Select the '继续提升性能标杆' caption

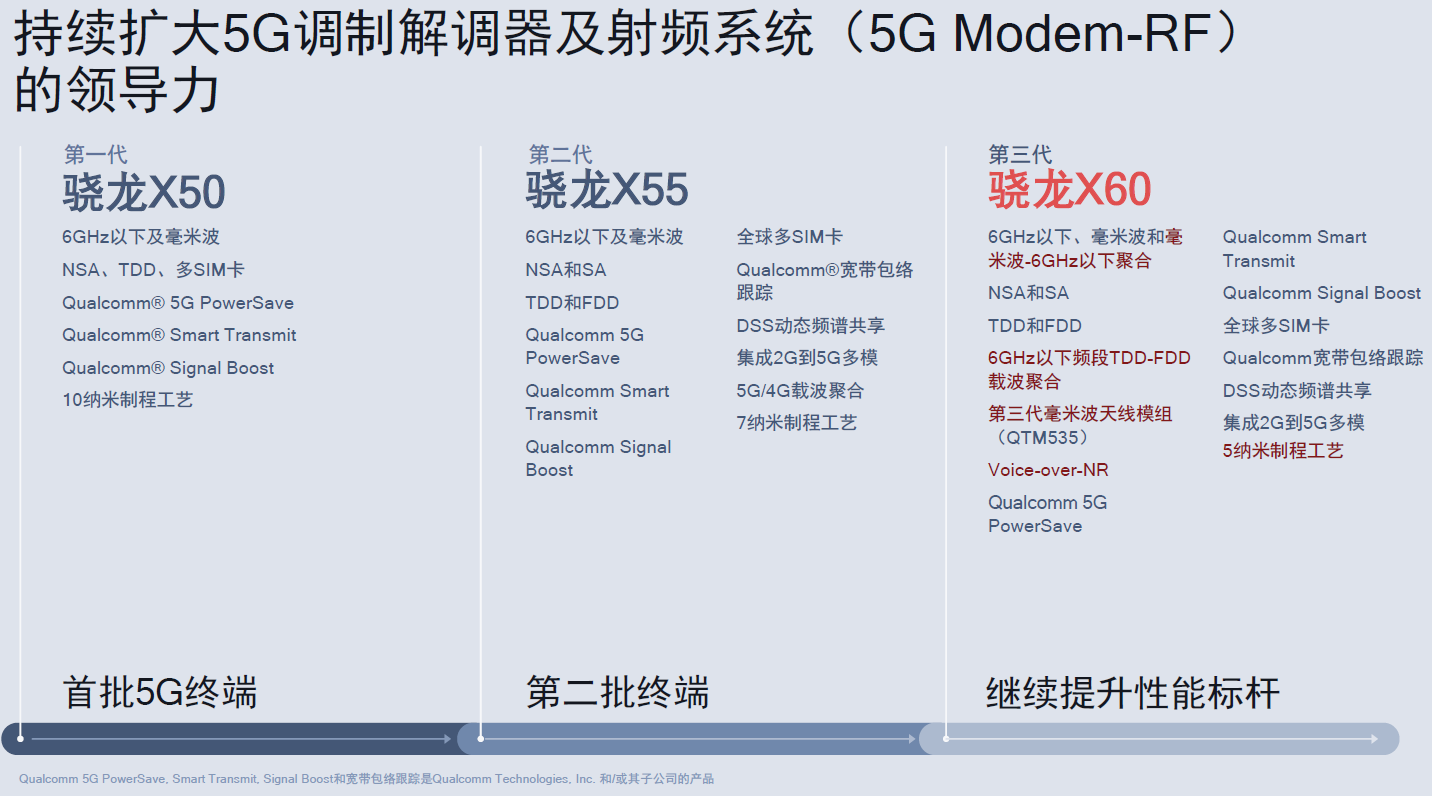1133,692
